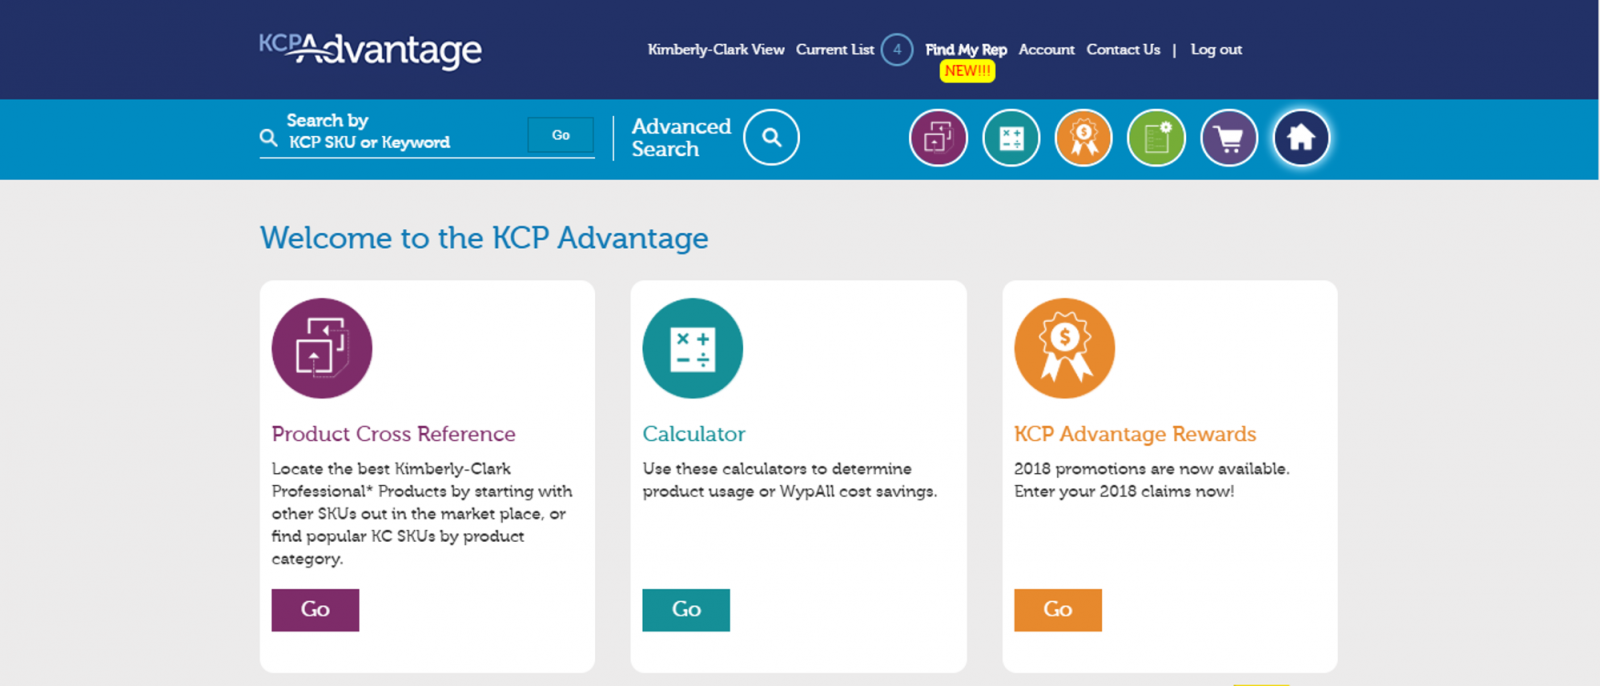Screen dimensions: 1600x686
Task: Open Find My Rep
Action: tap(966, 49)
